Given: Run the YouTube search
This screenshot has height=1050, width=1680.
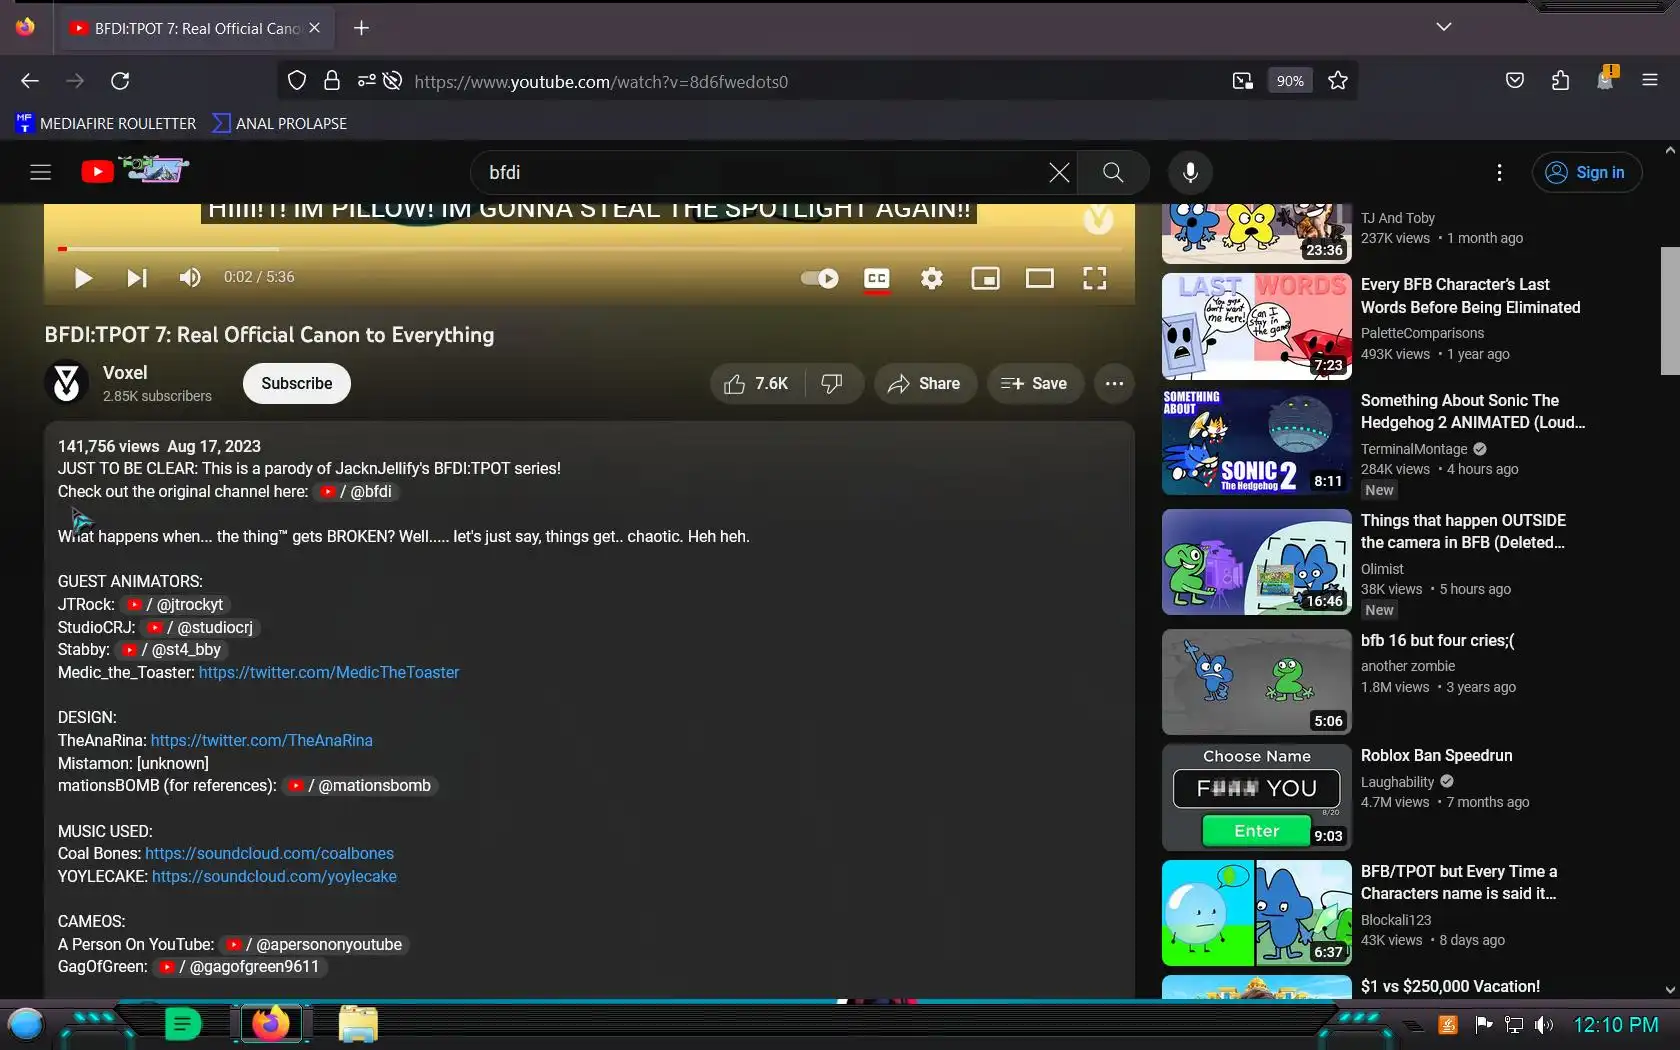Looking at the screenshot, I should click(1113, 172).
